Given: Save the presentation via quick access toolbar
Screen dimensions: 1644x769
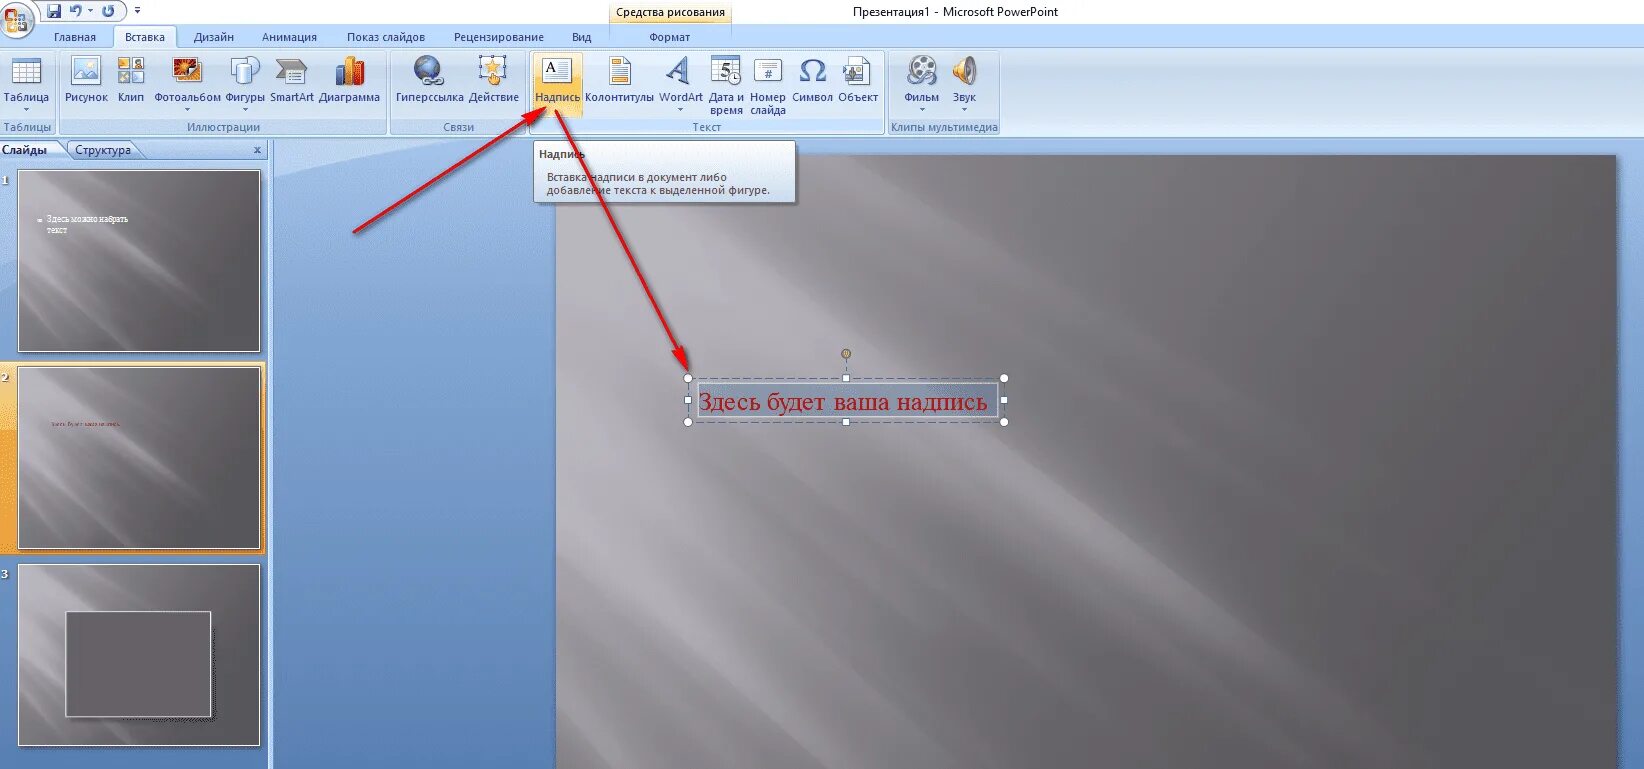Looking at the screenshot, I should pos(54,11).
